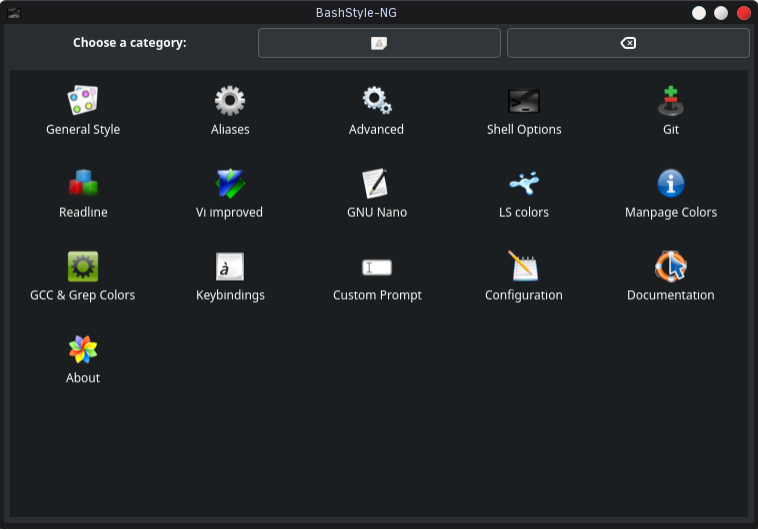Open the GCC & Grep Colors icon
758x530 pixels.
pos(83,266)
